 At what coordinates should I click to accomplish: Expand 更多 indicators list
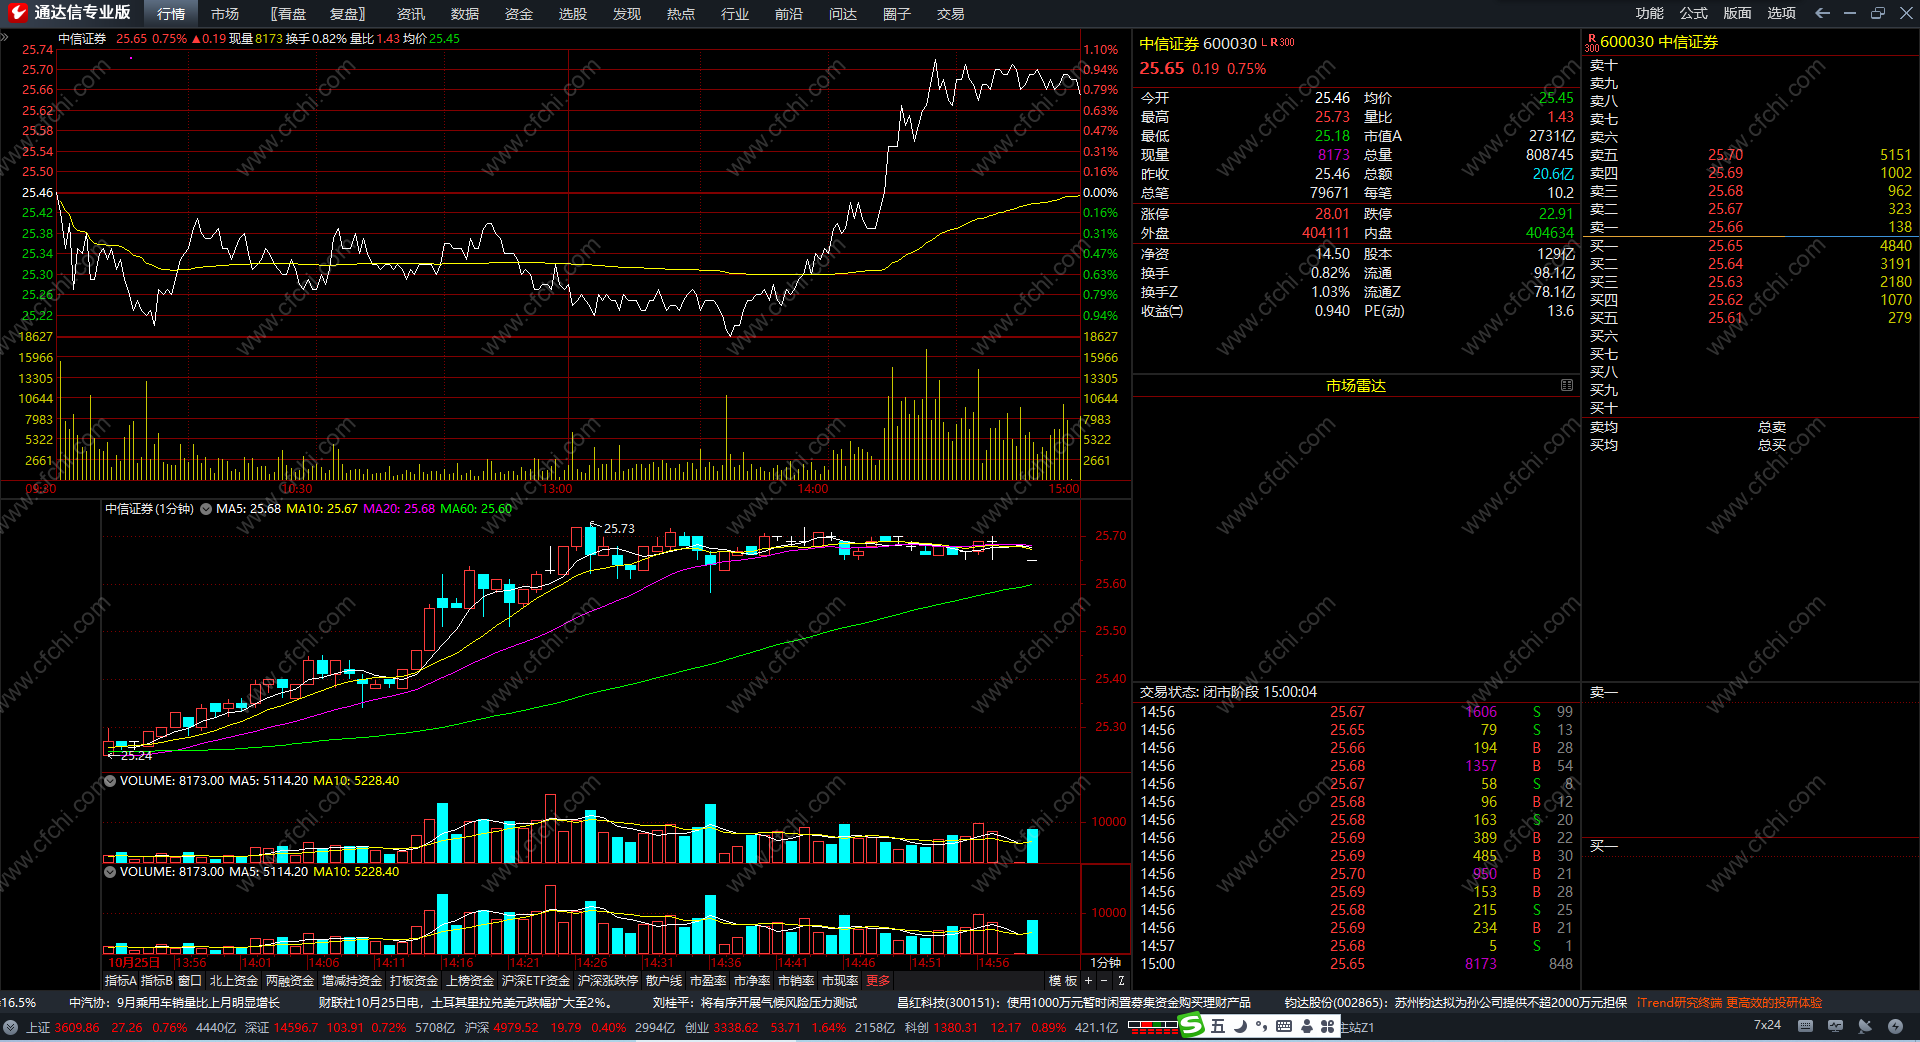click(878, 981)
